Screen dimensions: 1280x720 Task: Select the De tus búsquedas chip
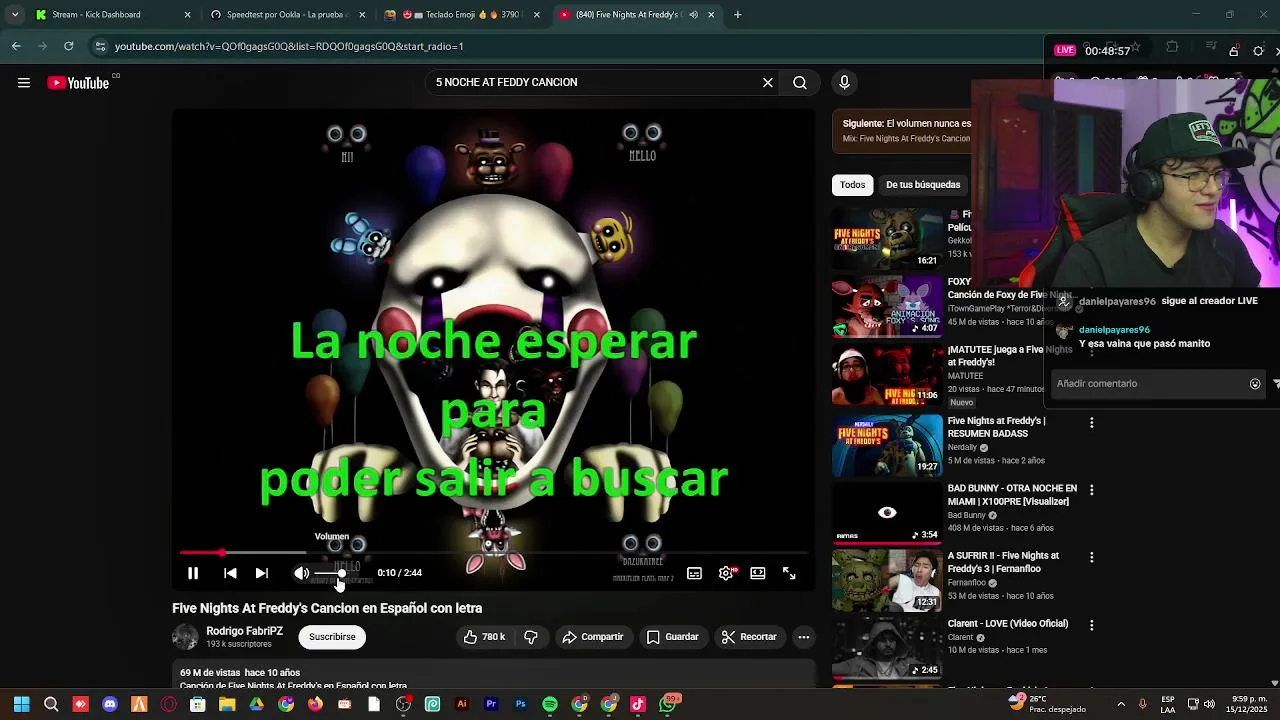[x=923, y=185]
